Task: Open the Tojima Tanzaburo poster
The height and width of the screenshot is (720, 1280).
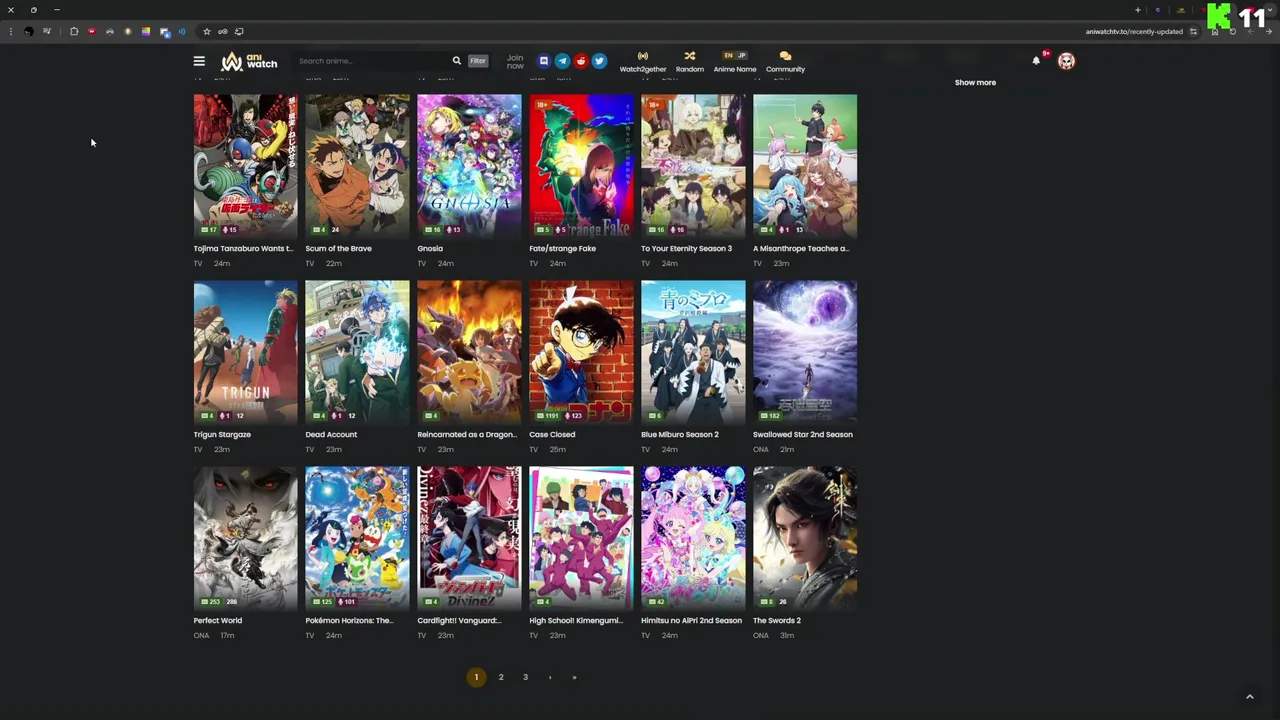Action: tap(245, 166)
